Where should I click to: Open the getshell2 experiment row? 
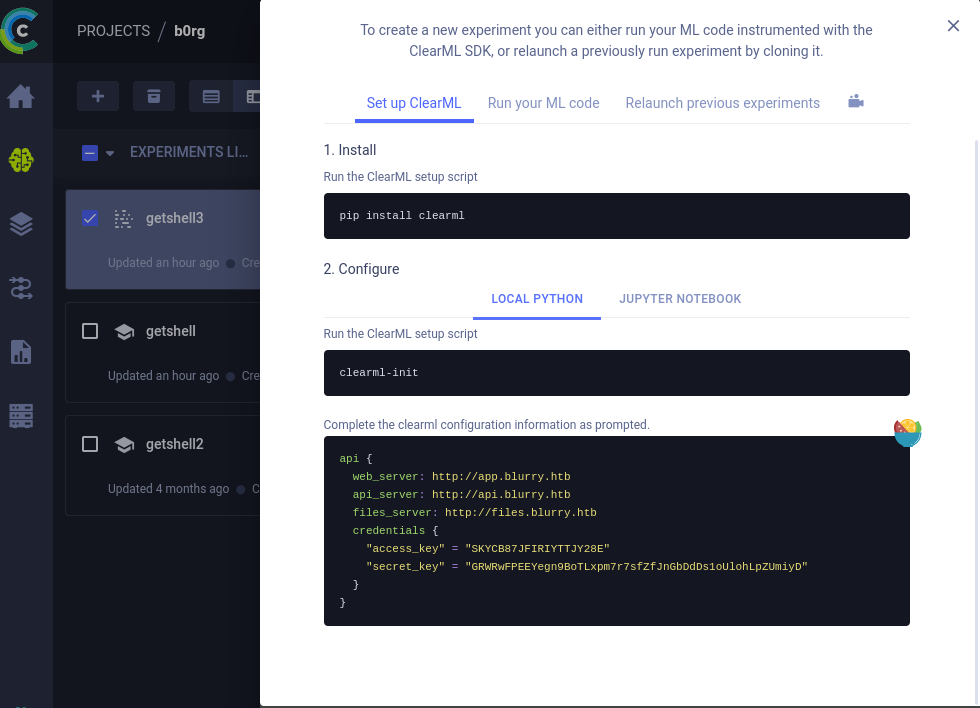(x=163, y=466)
